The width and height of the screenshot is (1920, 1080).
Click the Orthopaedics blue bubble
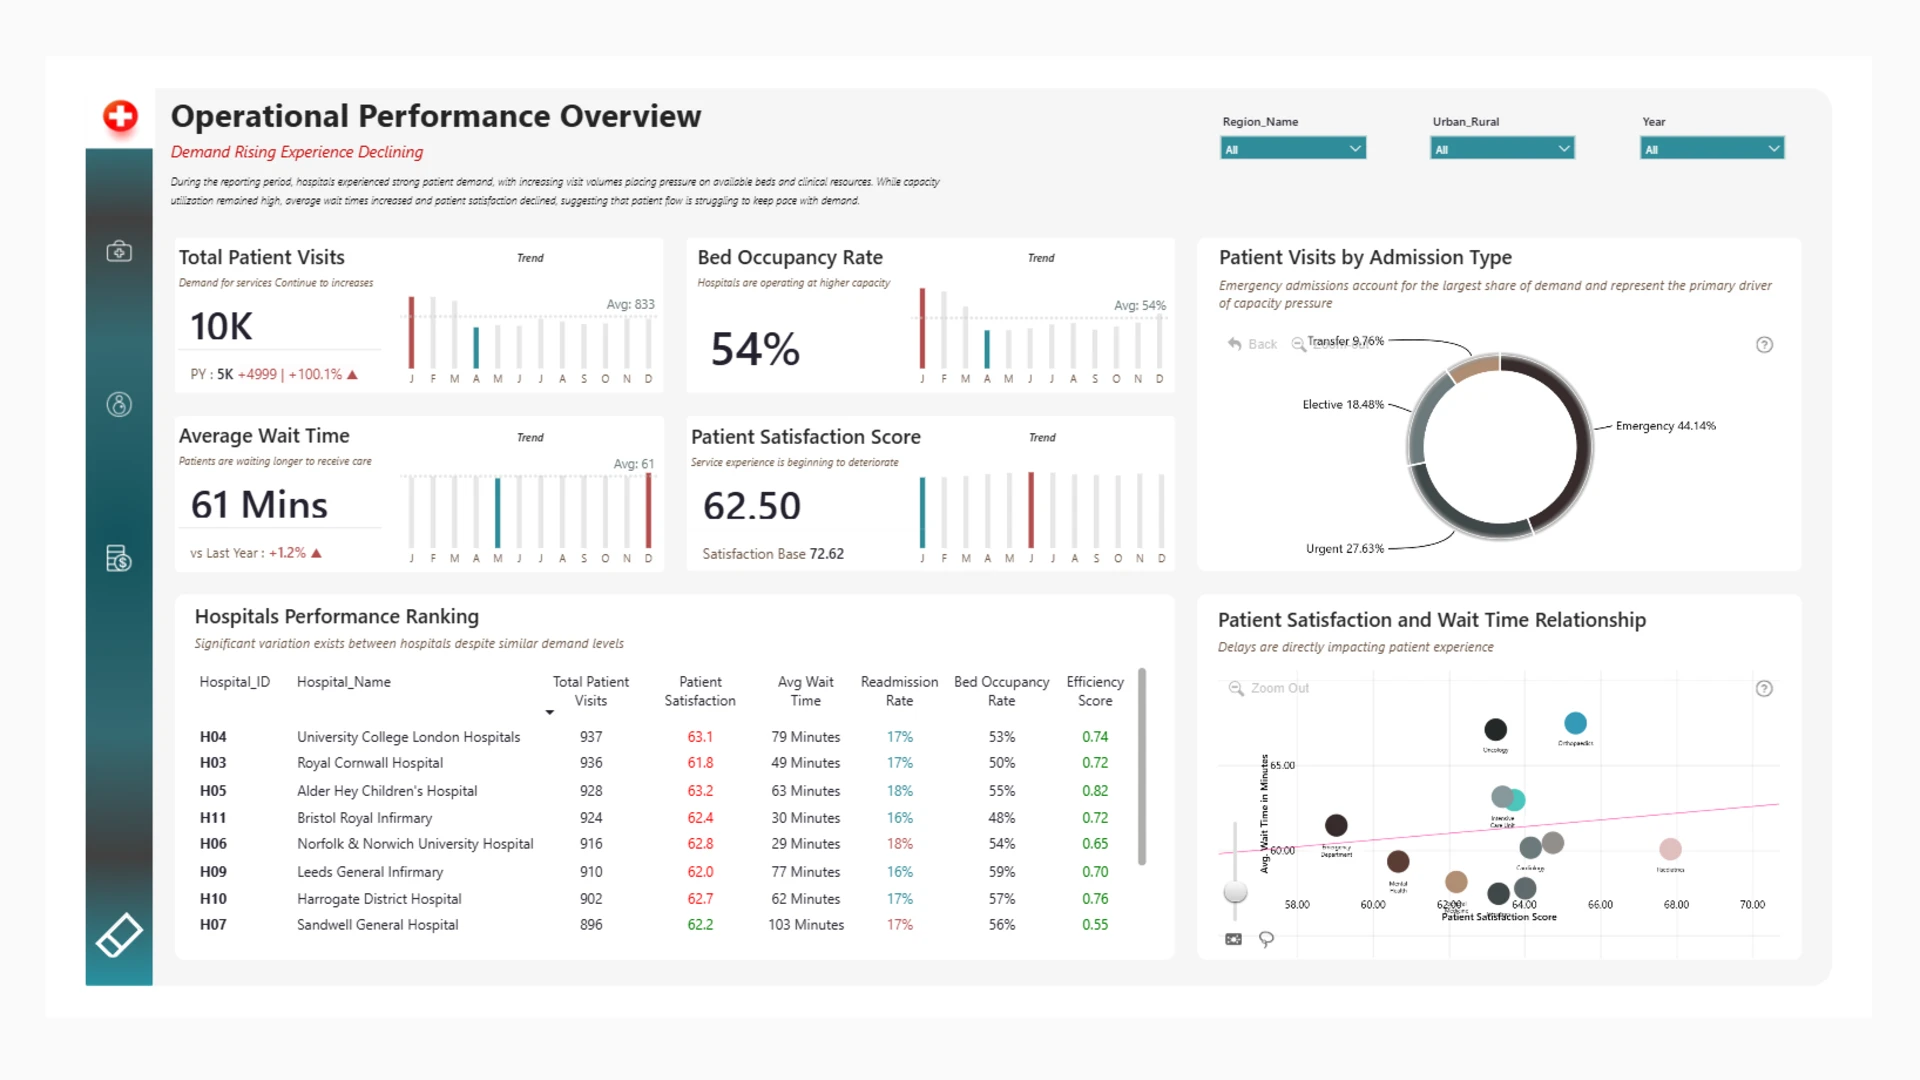[x=1575, y=723]
